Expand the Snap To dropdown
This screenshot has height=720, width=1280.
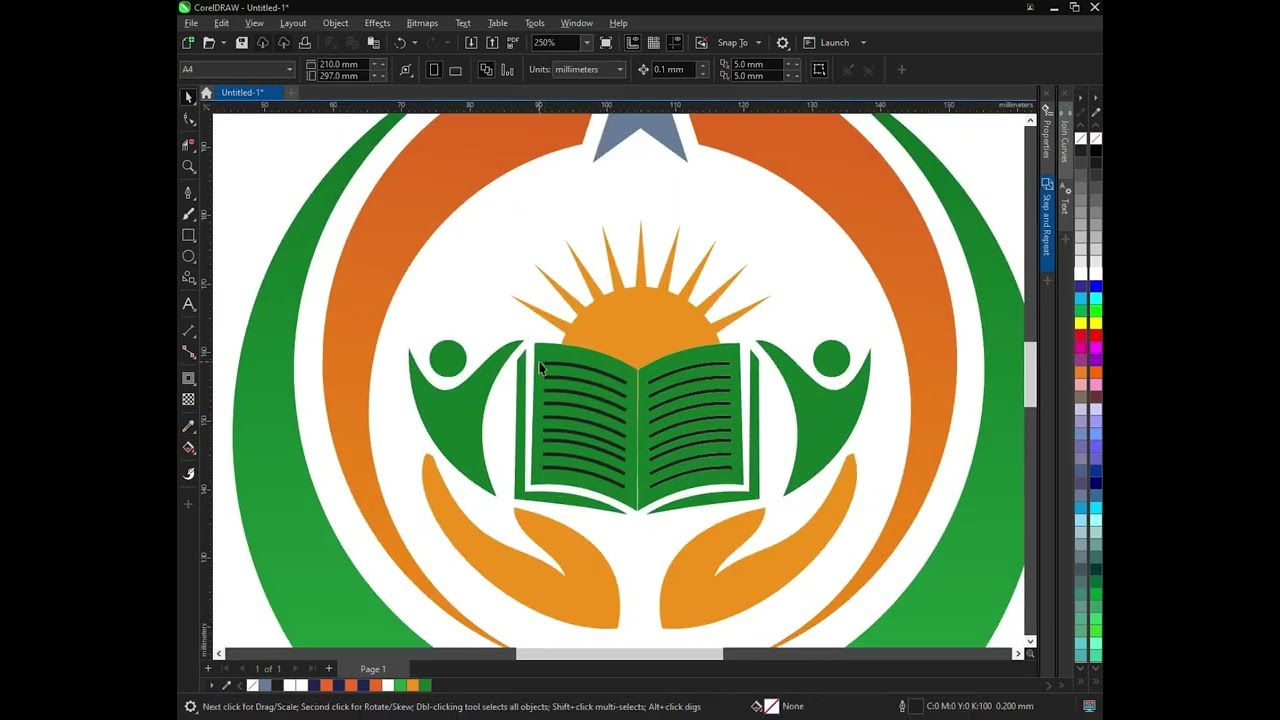point(758,43)
